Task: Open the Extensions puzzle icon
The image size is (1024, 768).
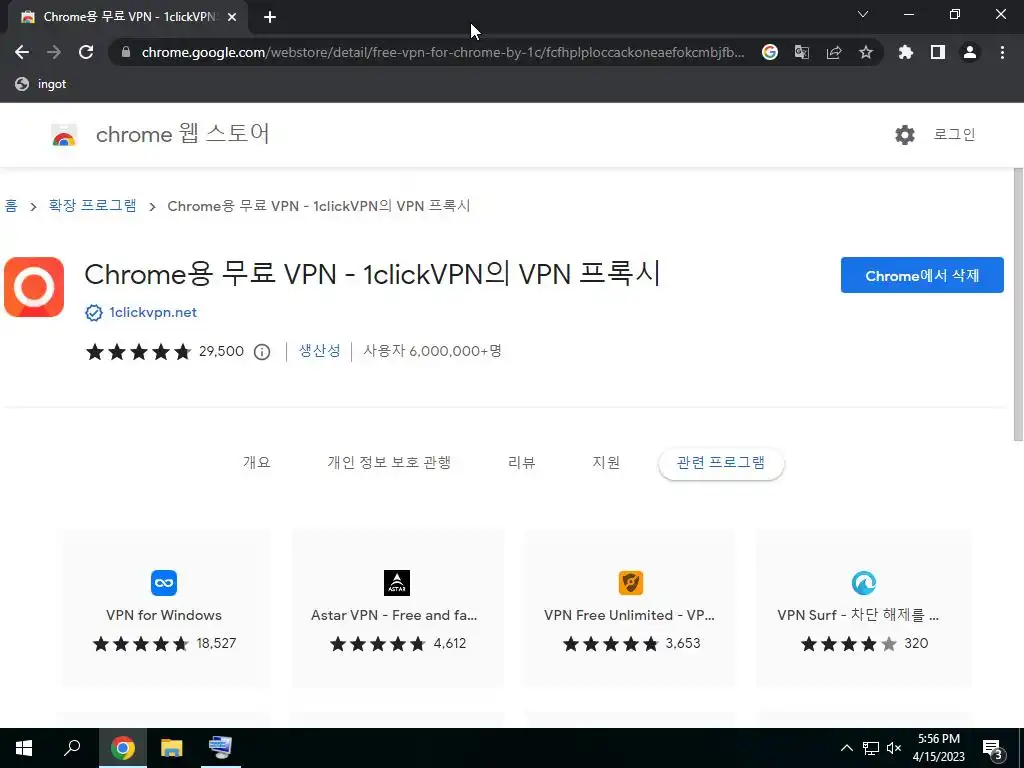Action: (x=906, y=52)
